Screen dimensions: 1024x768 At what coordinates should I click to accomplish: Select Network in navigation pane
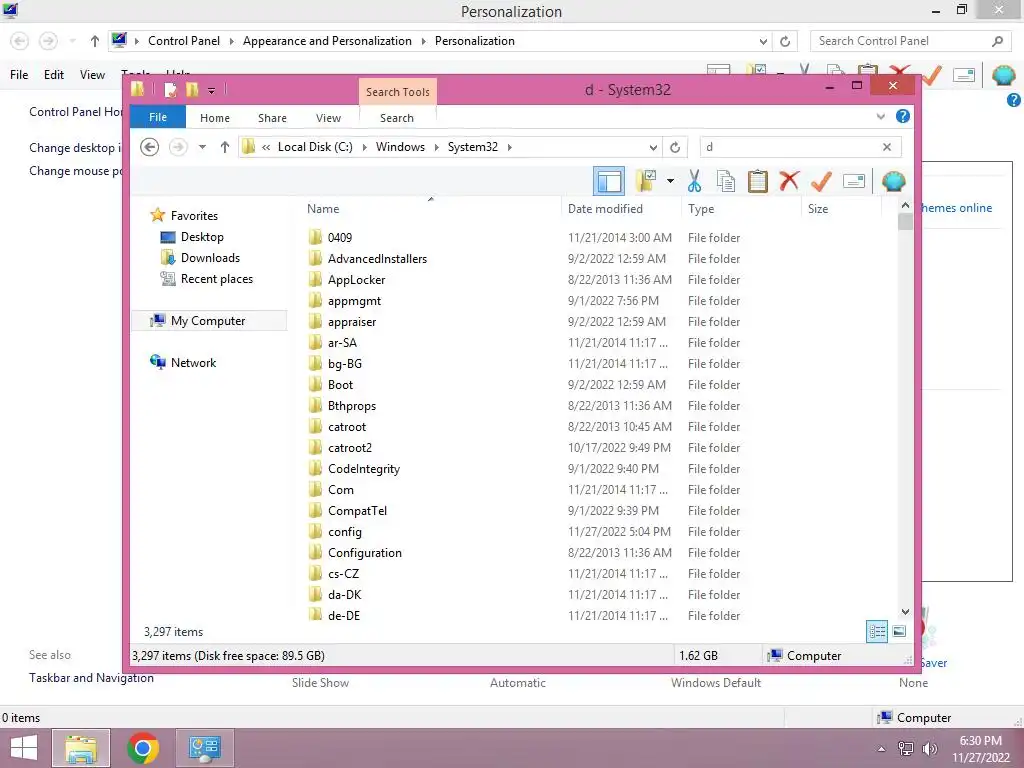(184, 362)
